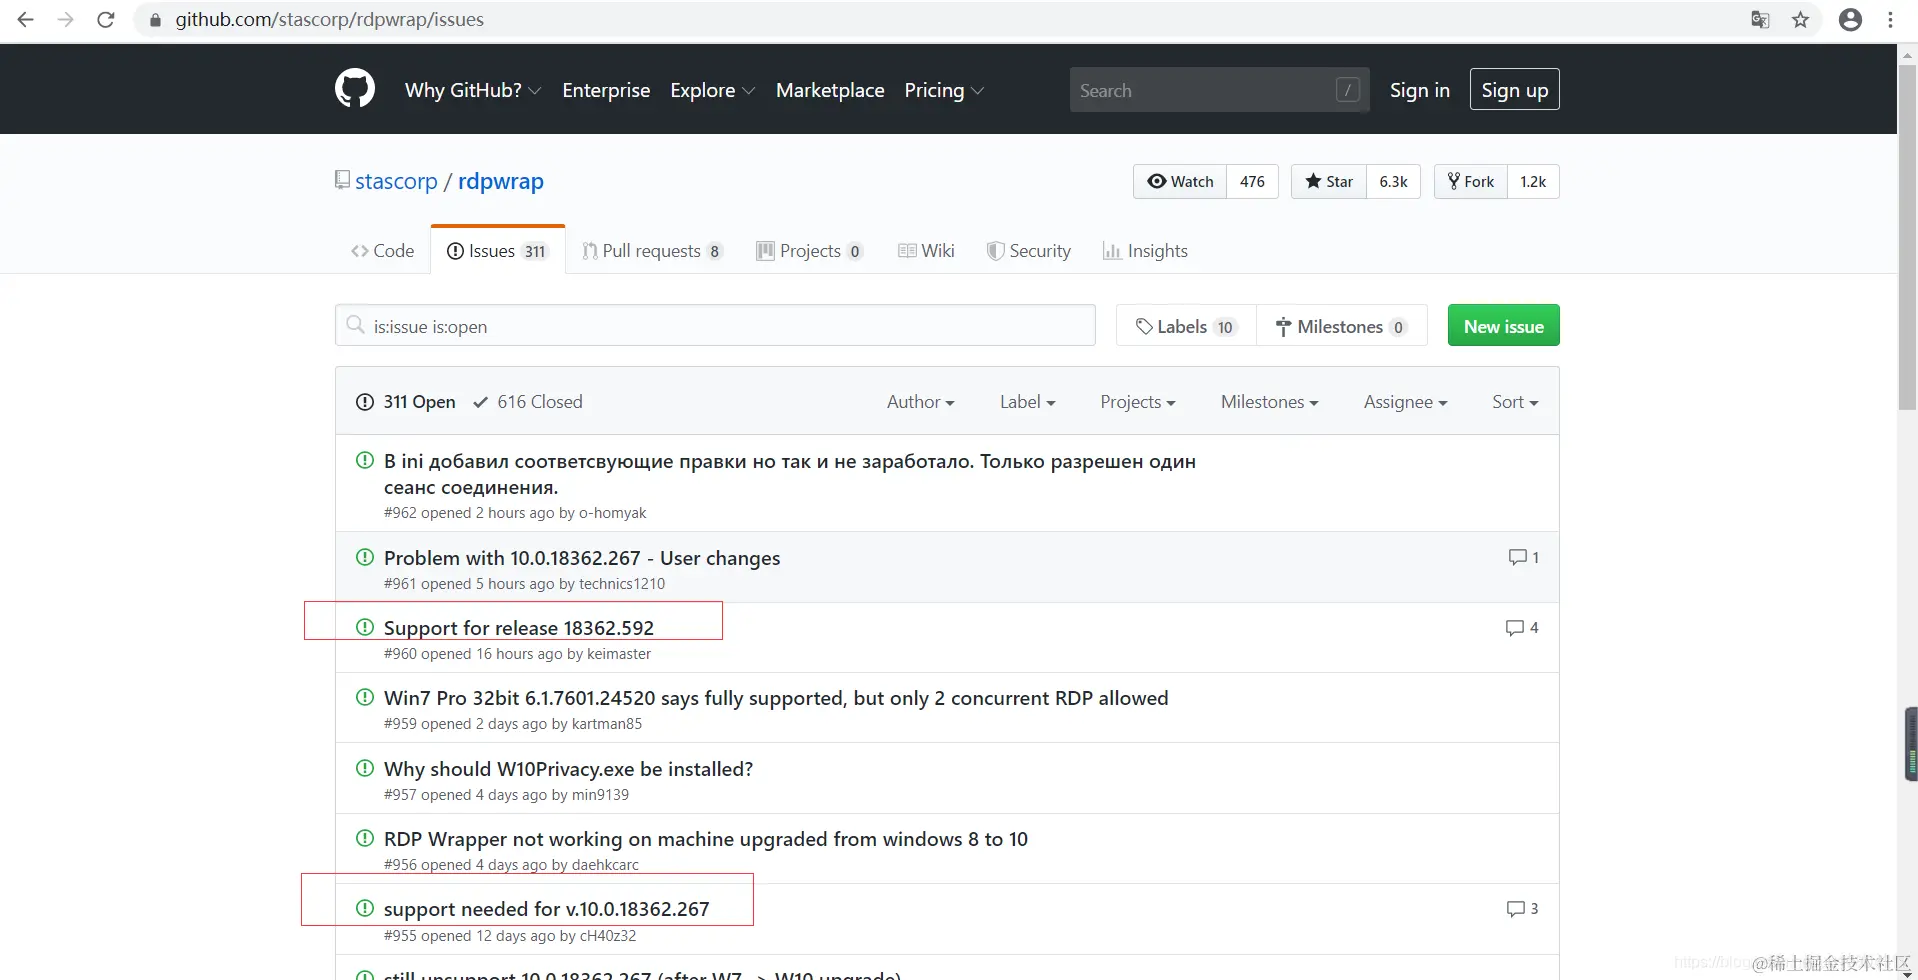This screenshot has height=980, width=1918.
Task: Click the site lock icon in address bar
Action: point(155,19)
